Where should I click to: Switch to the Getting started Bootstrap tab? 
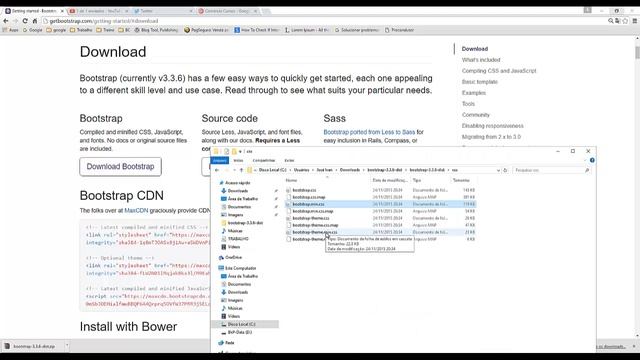click(x=33, y=11)
